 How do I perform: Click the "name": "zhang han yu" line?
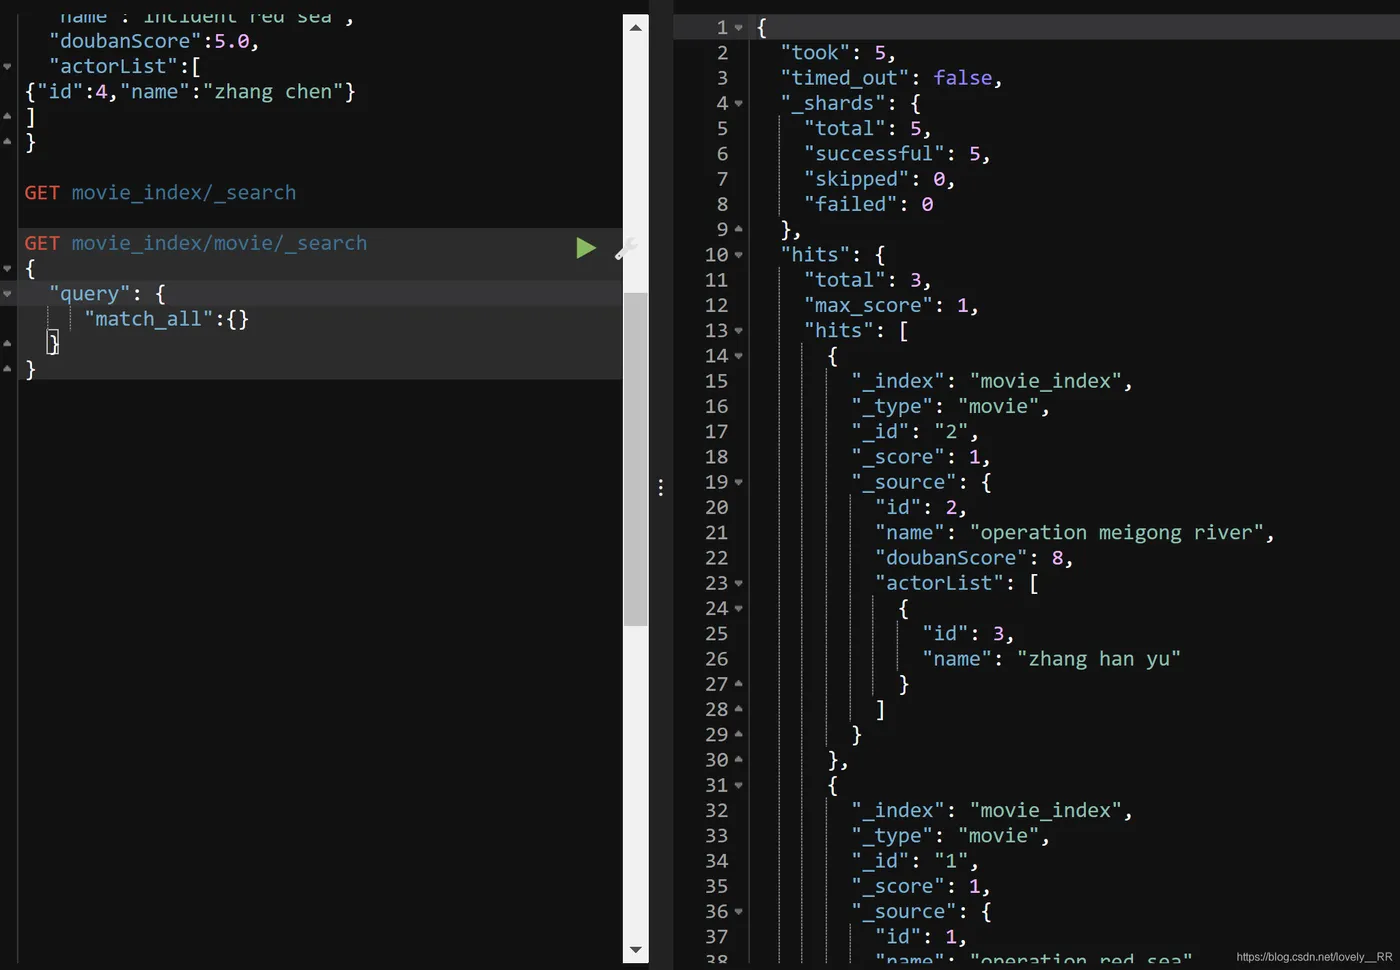(x=1051, y=659)
